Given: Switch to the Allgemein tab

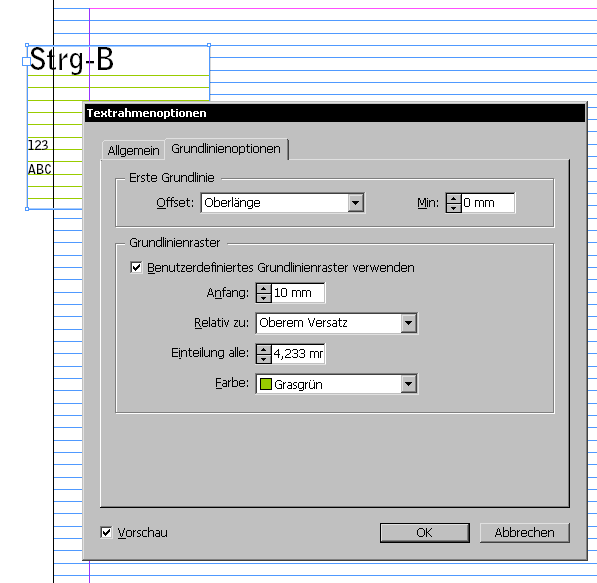Looking at the screenshot, I should (x=133, y=150).
